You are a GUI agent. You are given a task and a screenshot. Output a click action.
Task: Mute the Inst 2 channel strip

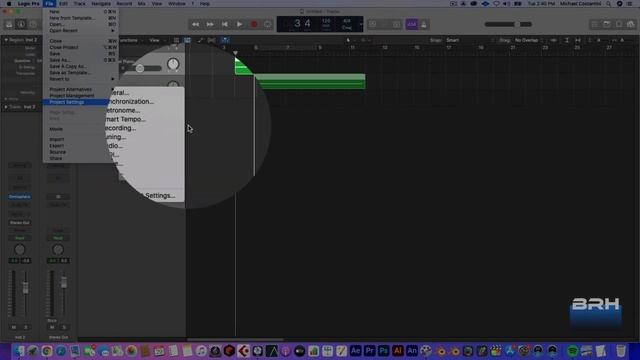14,327
